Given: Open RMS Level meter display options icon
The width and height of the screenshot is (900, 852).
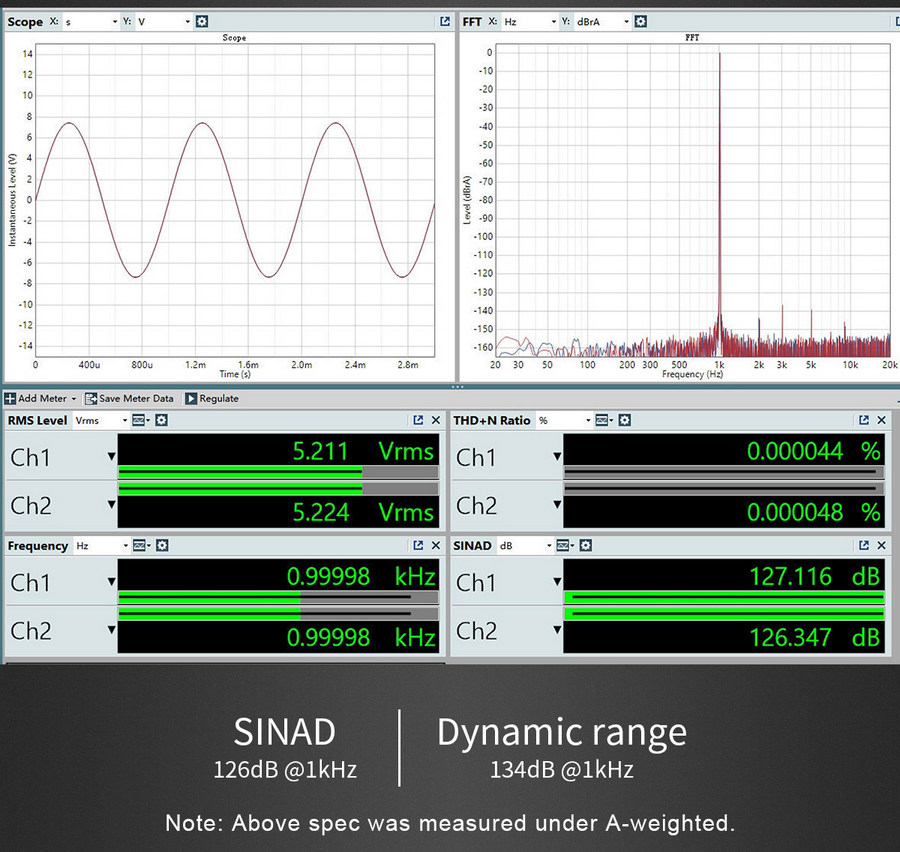Looking at the screenshot, I should pyautogui.click(x=141, y=421).
